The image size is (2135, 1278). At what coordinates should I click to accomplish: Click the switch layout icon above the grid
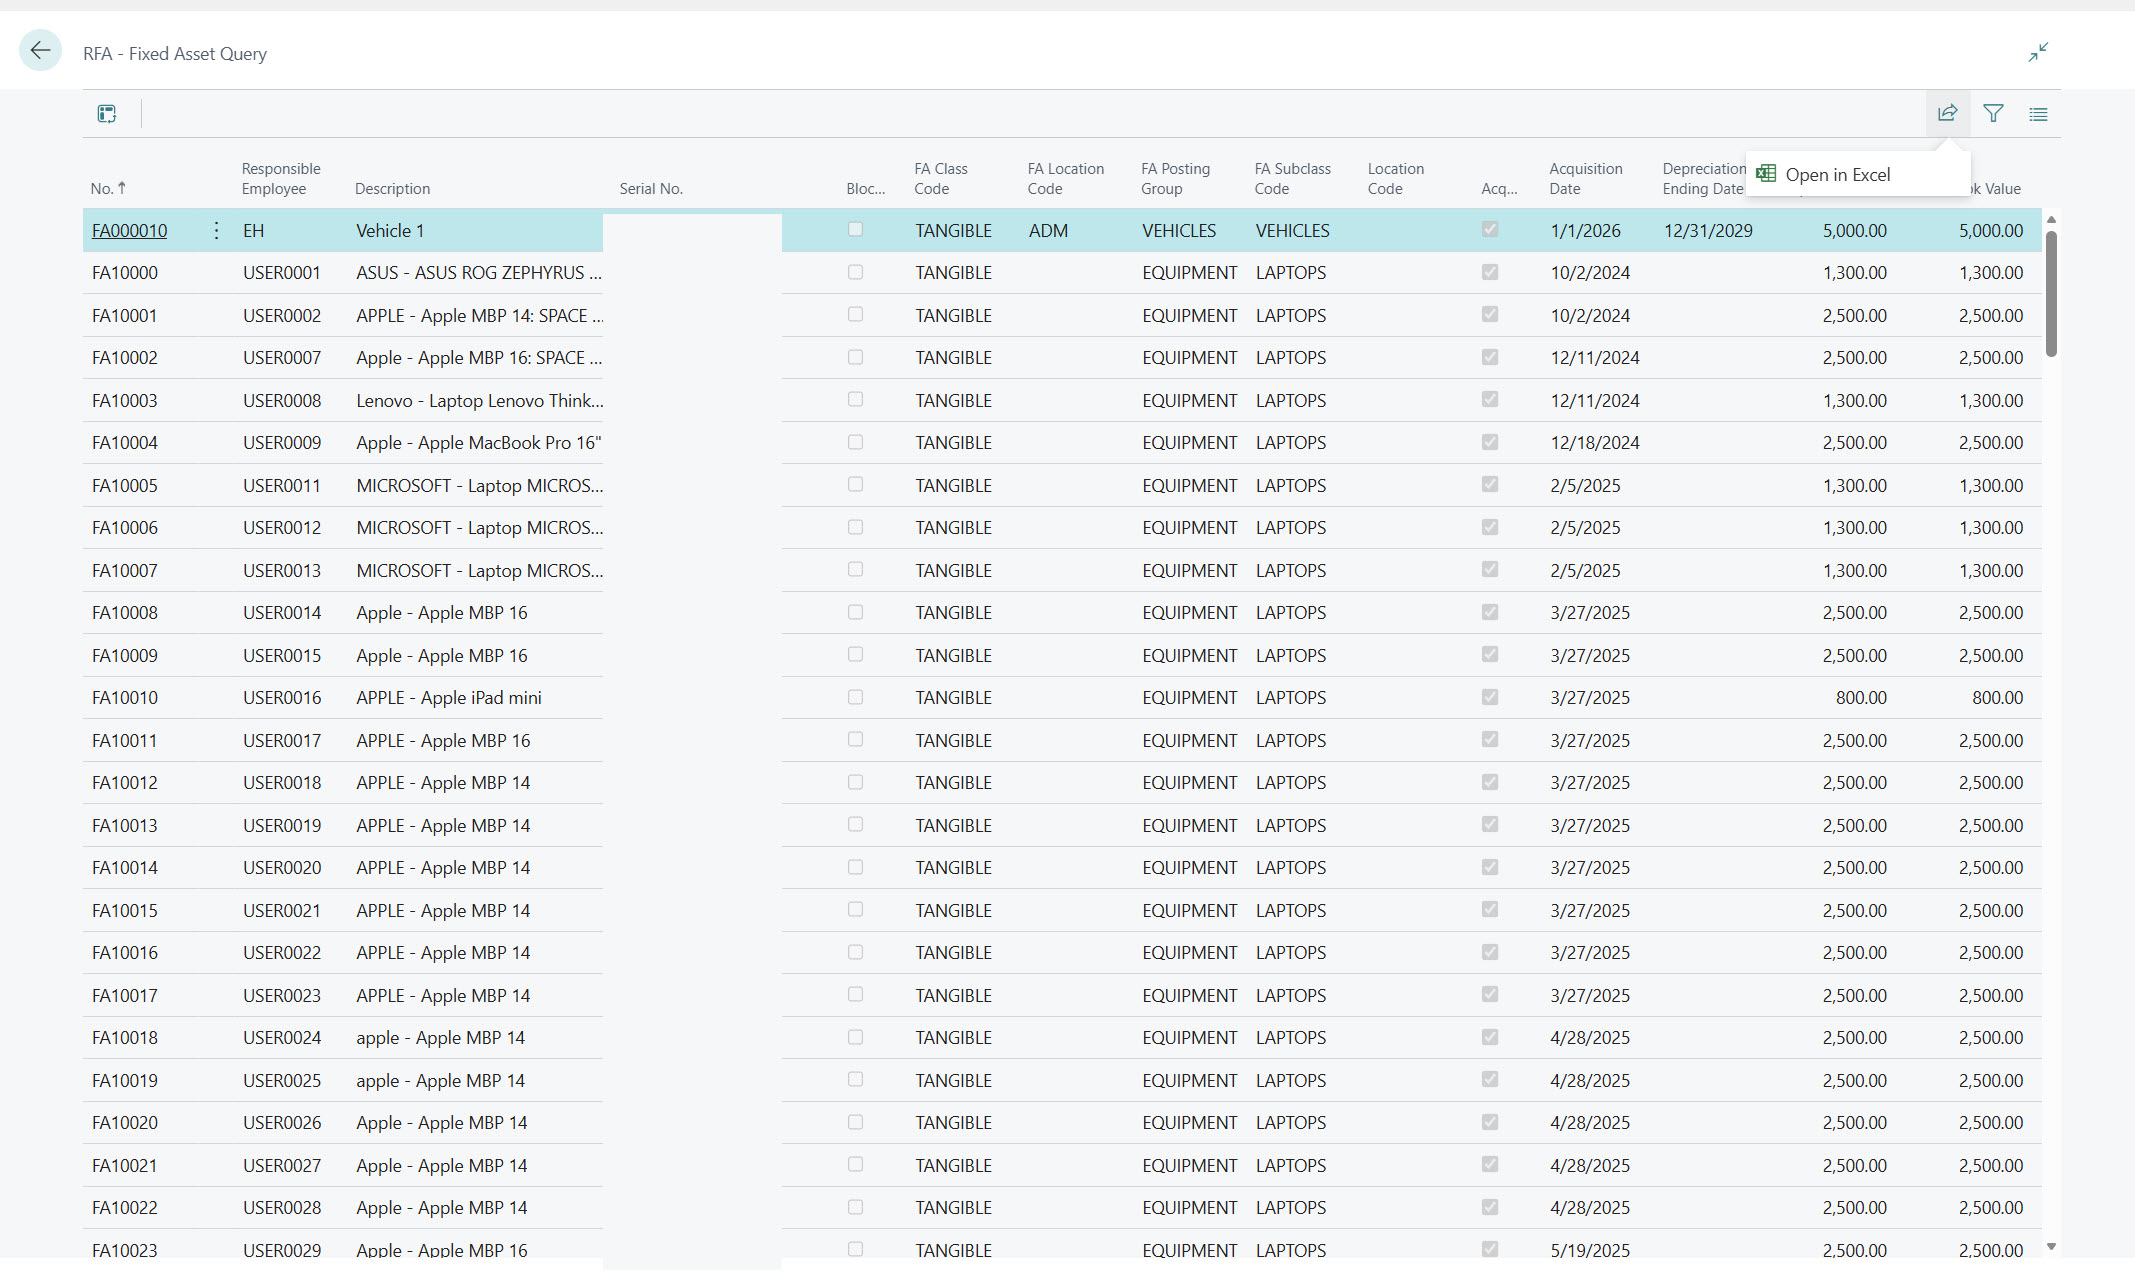coord(106,113)
